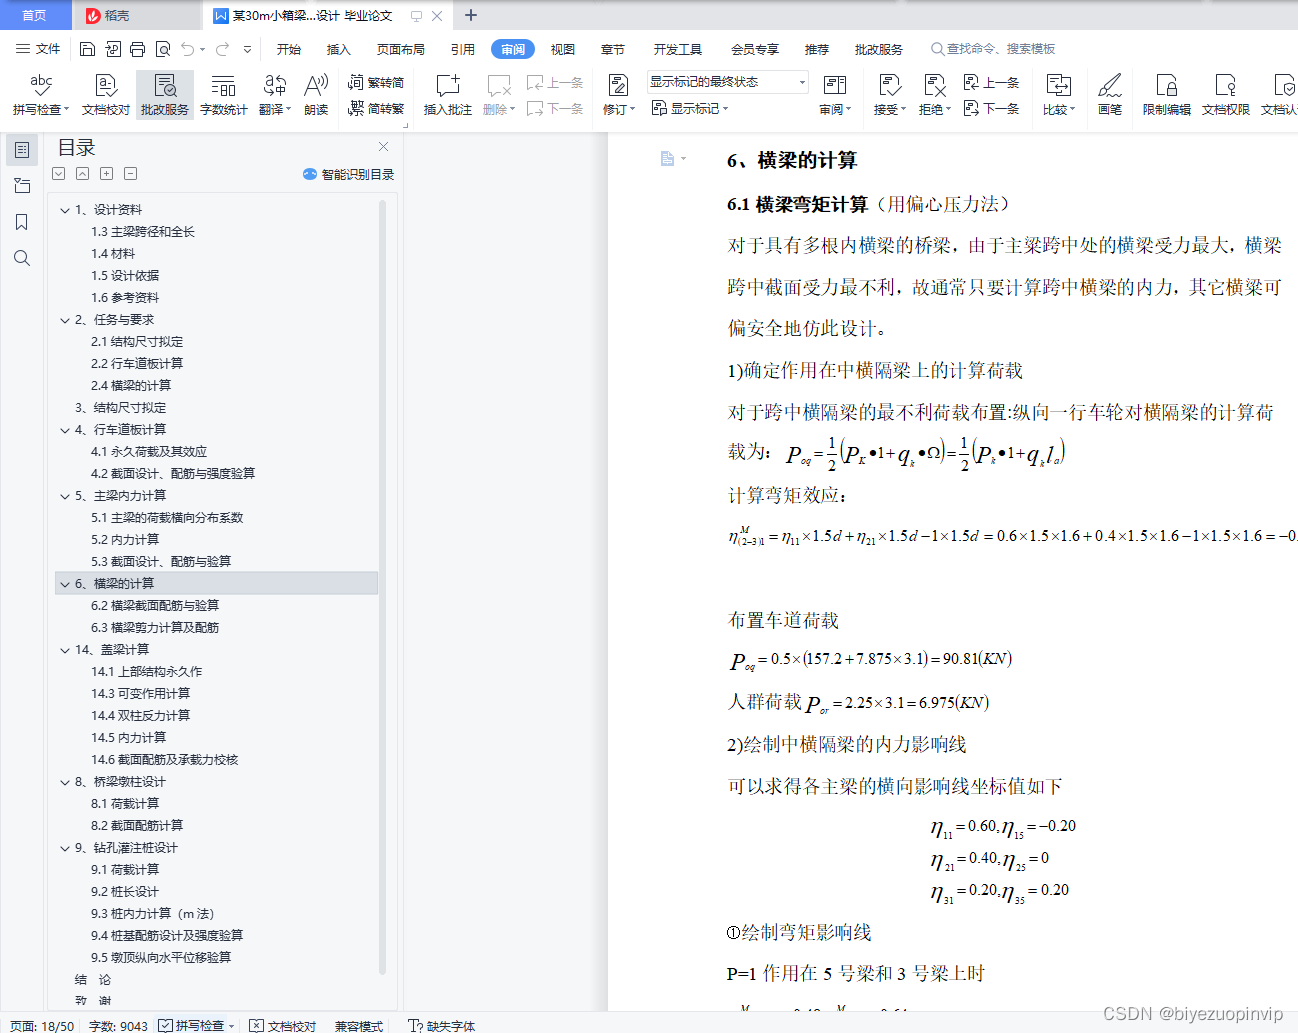Collapse the '5、主梁内力计算' outline node
This screenshot has height=1033, width=1298.
(x=65, y=496)
